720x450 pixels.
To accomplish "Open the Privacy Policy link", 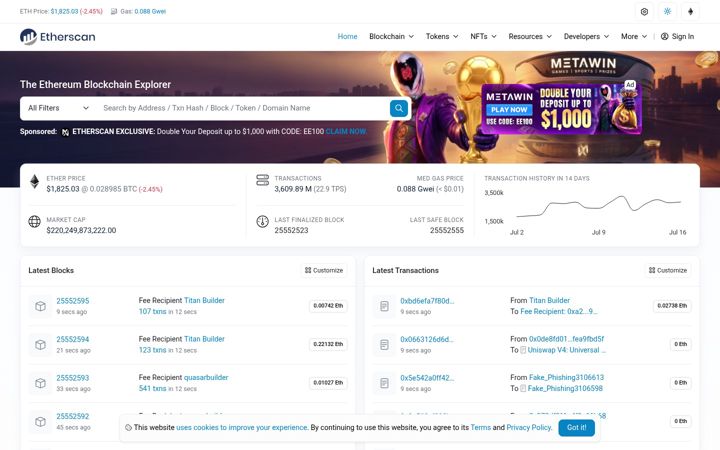I will coord(529,428).
